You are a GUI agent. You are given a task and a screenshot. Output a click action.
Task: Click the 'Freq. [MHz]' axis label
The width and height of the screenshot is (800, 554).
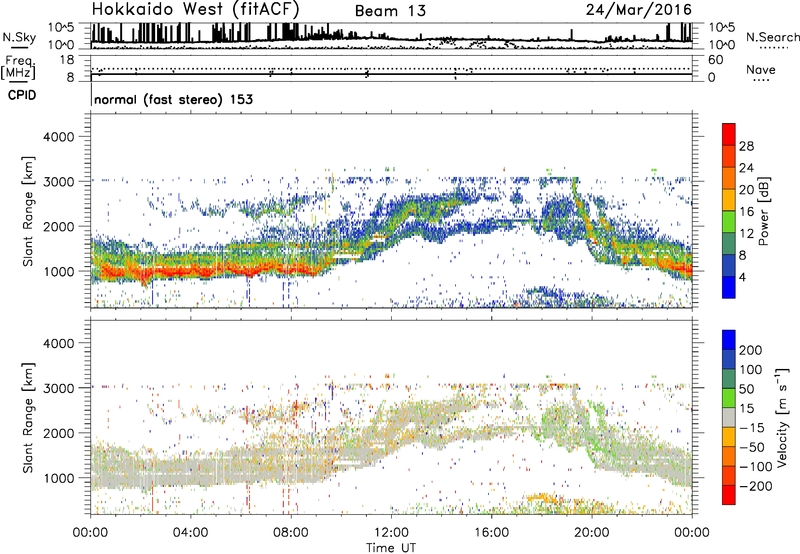pyautogui.click(x=18, y=67)
